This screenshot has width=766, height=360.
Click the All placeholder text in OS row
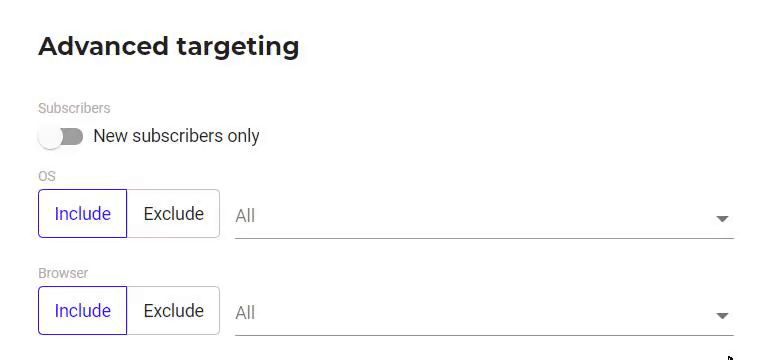click(245, 215)
